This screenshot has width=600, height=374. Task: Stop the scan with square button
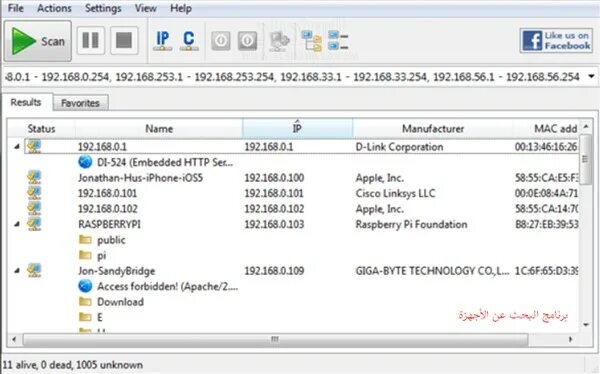[124, 40]
